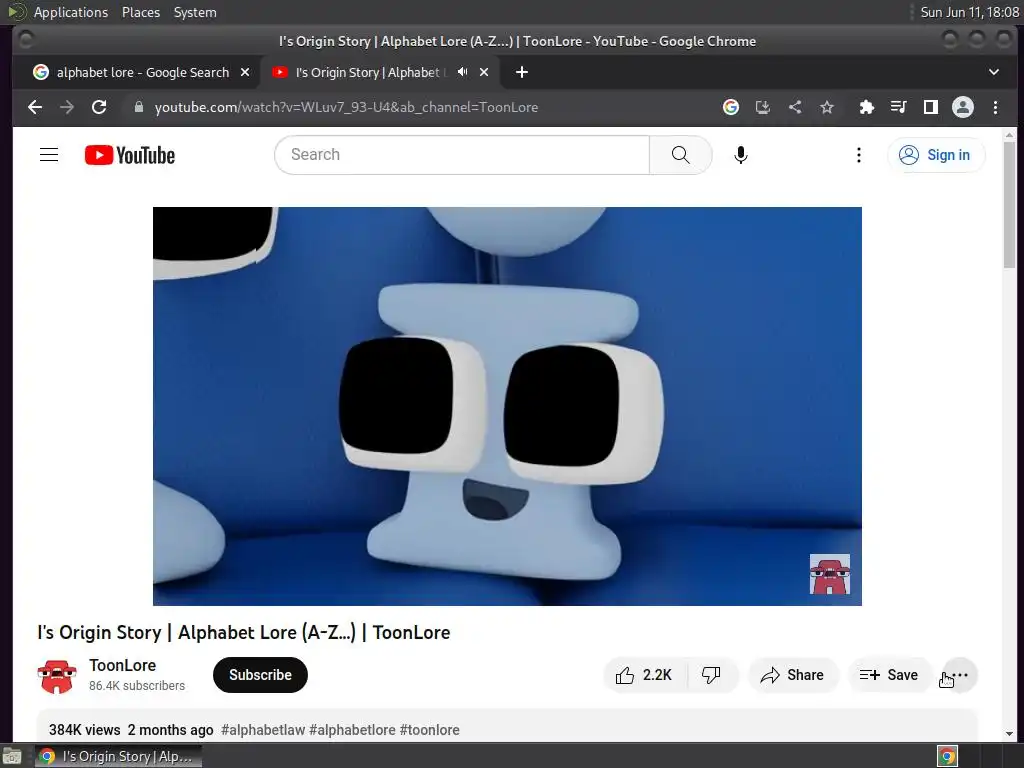Open the Chrome three-dot menu

[995, 107]
